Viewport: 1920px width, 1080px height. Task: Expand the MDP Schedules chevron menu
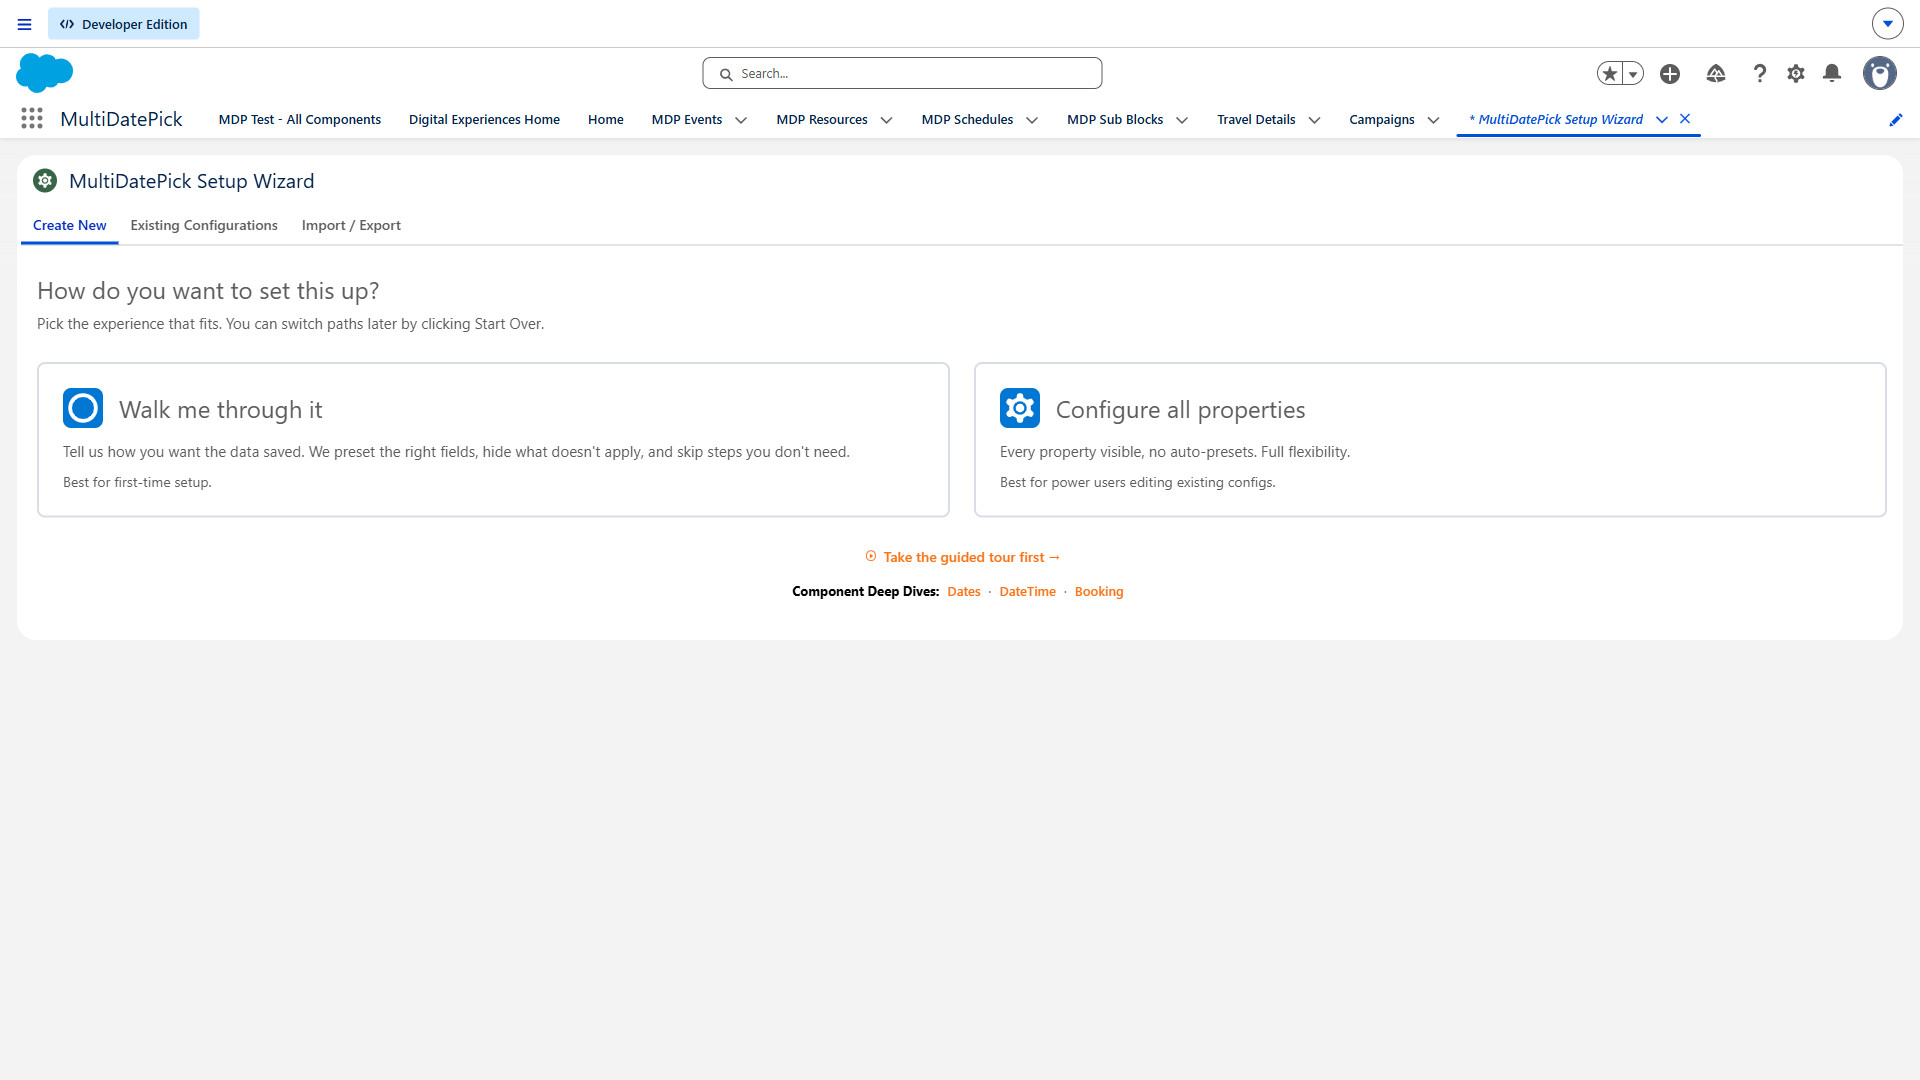1032,120
